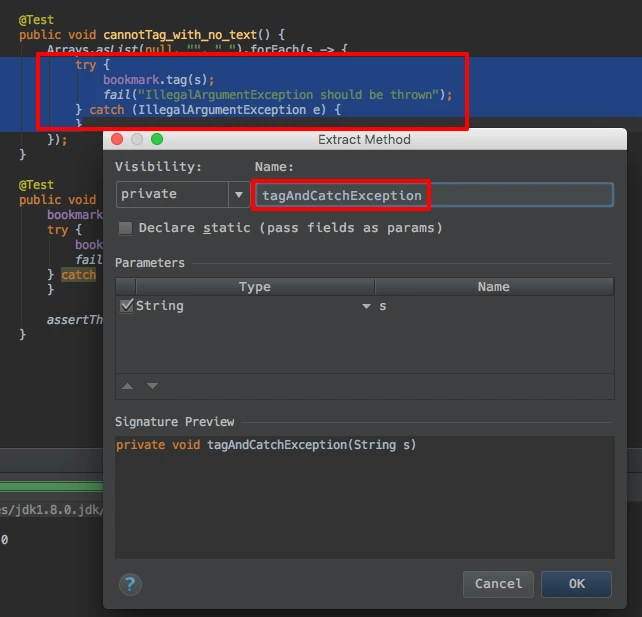Viewport: 642px width, 617px height.
Task: Click the bookmark.tag(s) code line
Action: pos(158,79)
